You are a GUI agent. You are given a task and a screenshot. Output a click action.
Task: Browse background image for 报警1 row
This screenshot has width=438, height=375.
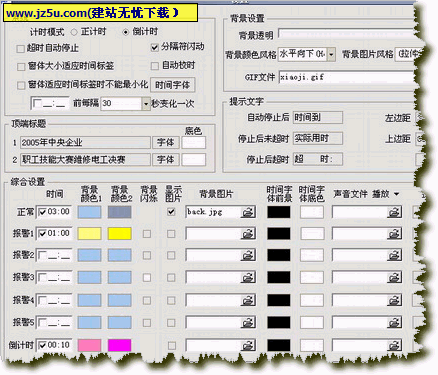click(x=248, y=234)
